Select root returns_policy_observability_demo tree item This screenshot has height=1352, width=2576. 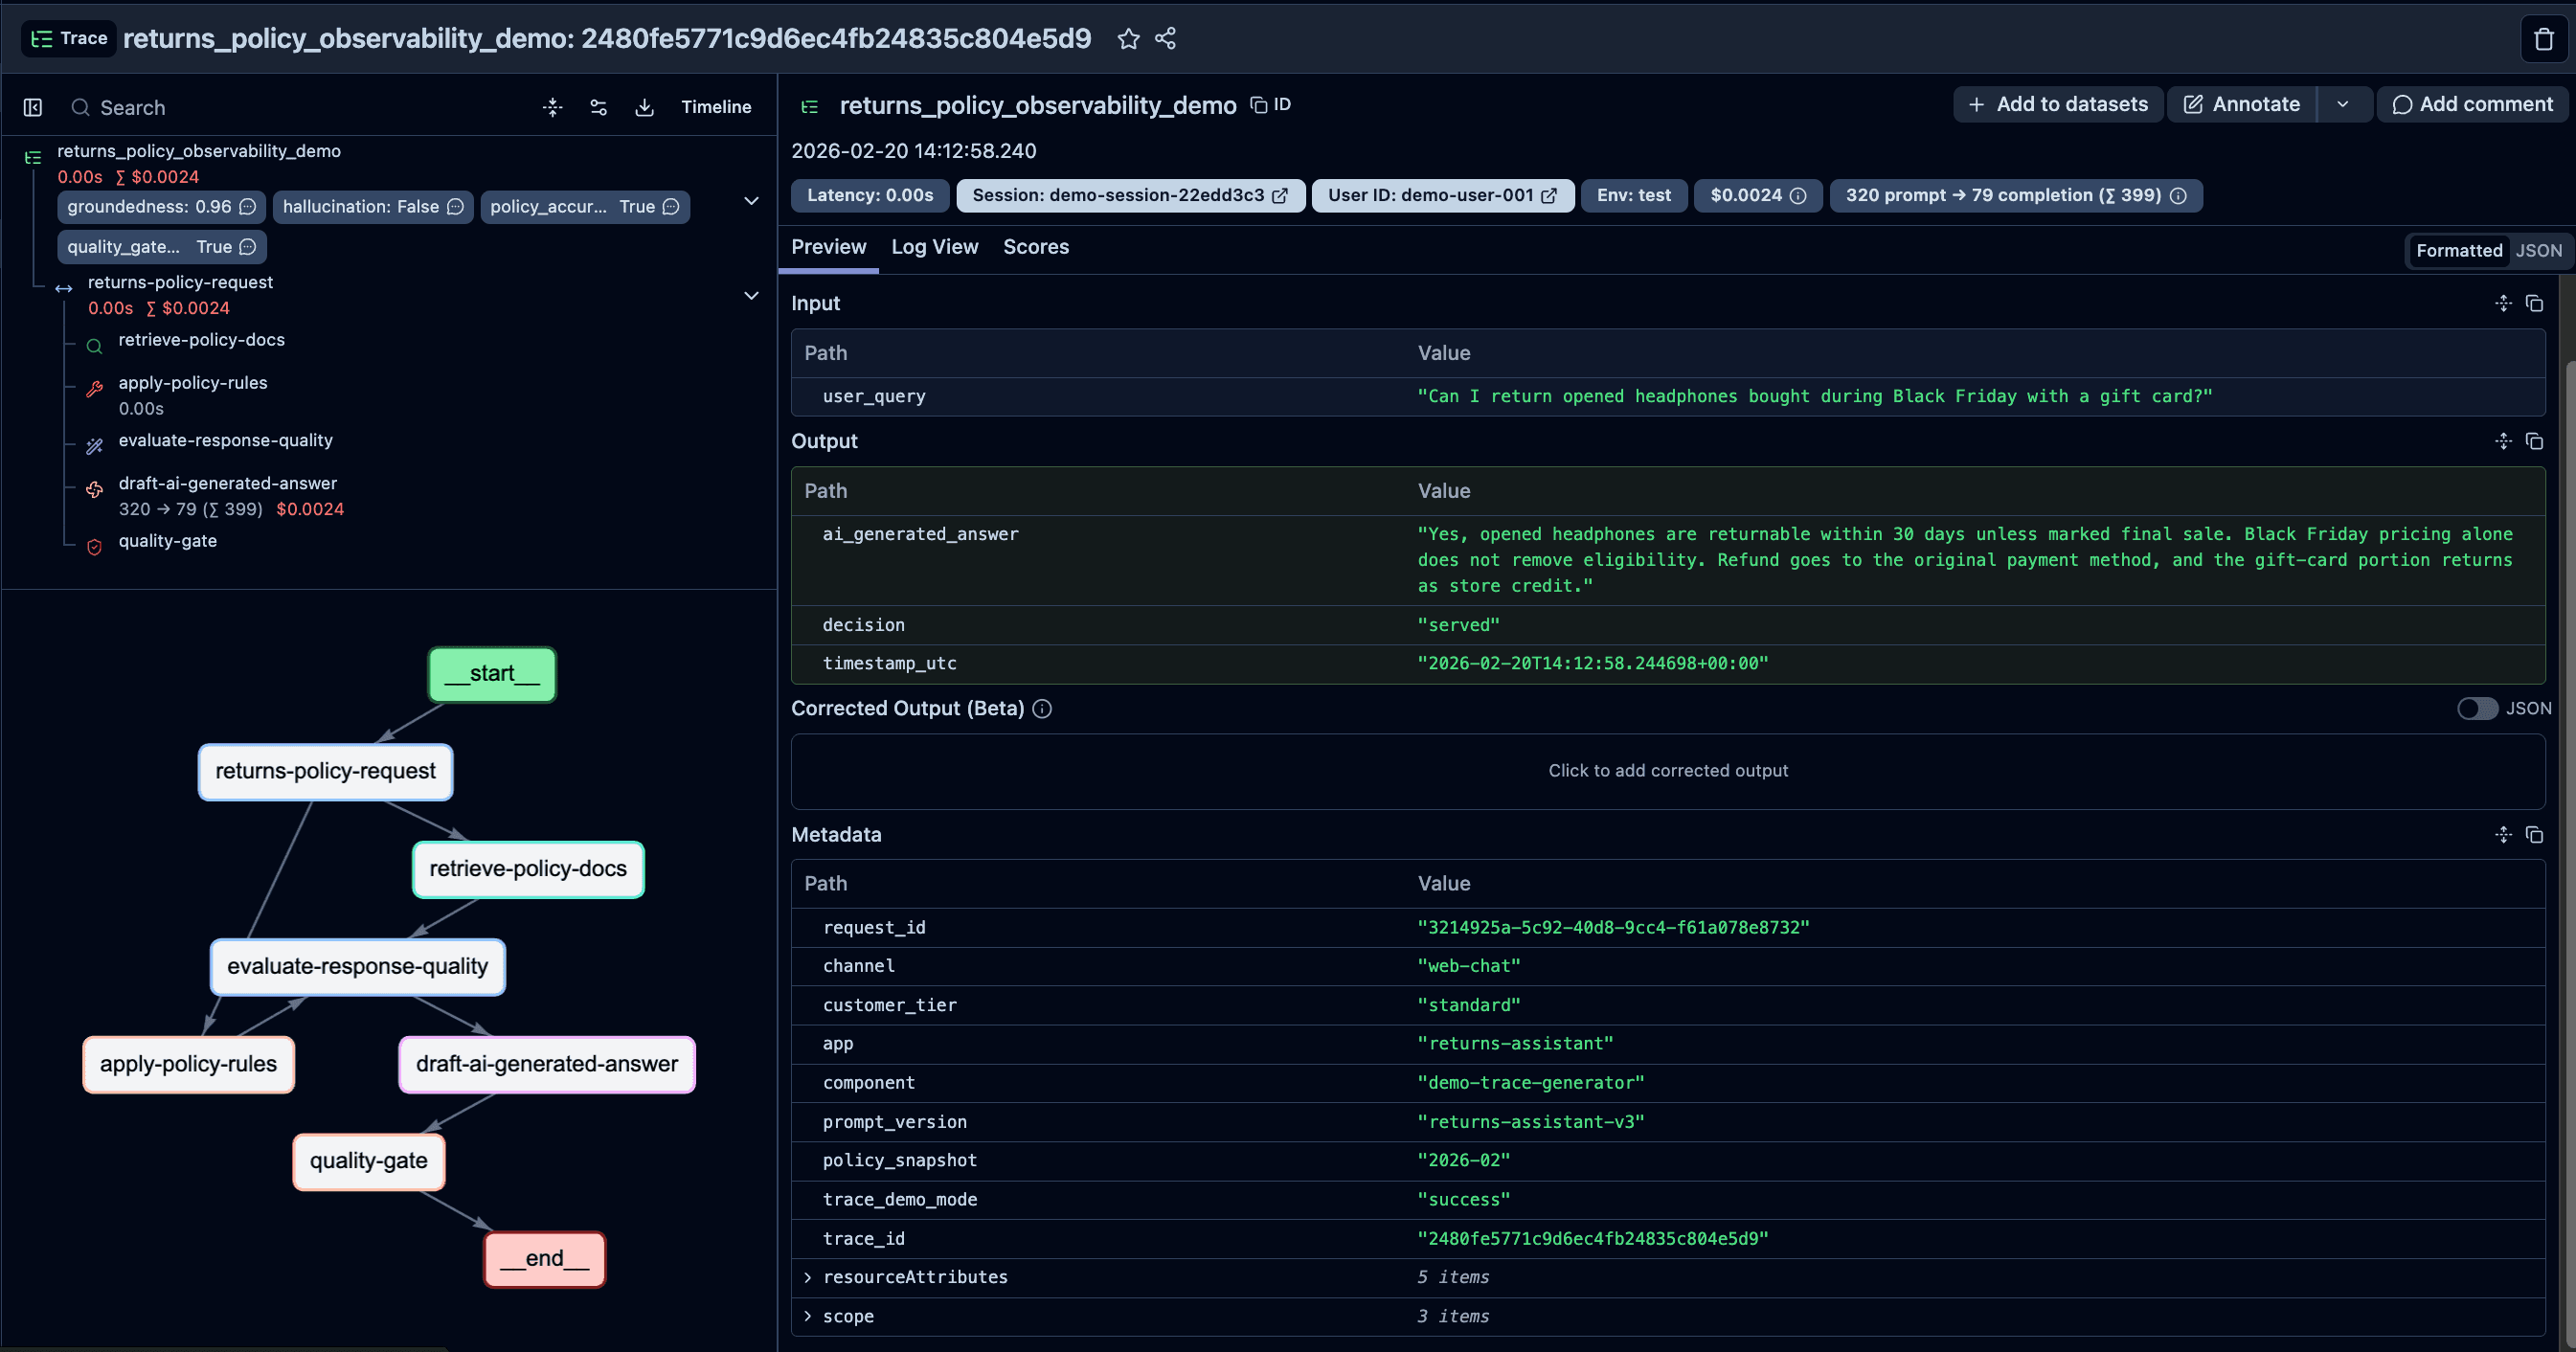(x=198, y=151)
